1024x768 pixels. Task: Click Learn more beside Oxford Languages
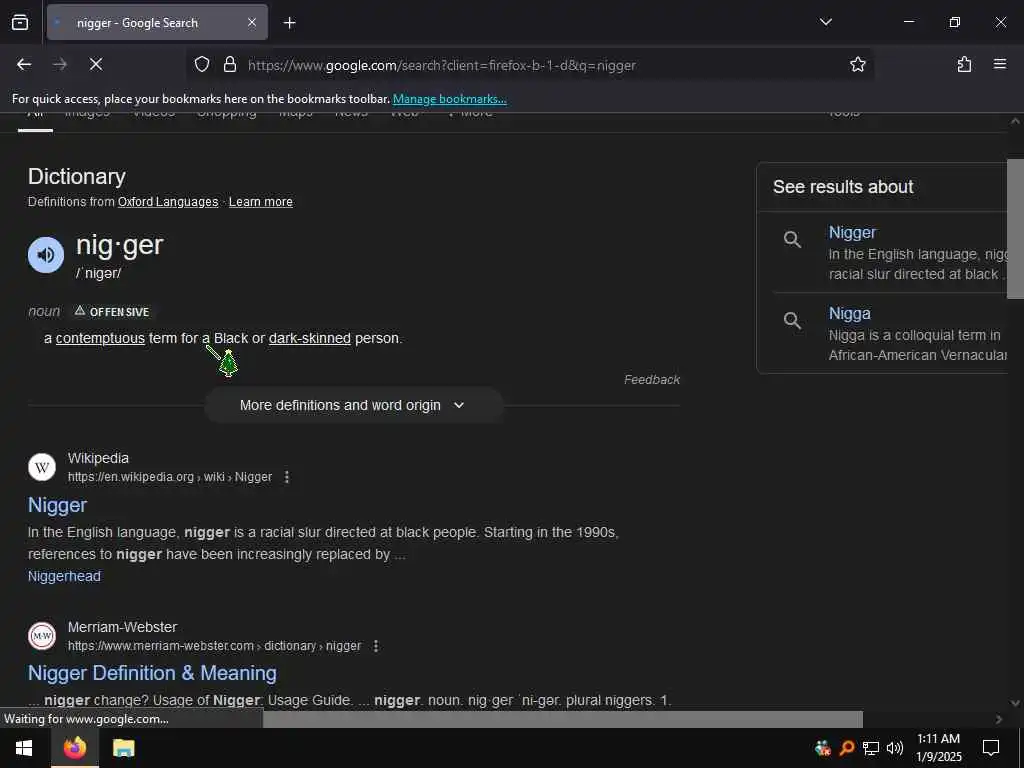[x=261, y=202]
